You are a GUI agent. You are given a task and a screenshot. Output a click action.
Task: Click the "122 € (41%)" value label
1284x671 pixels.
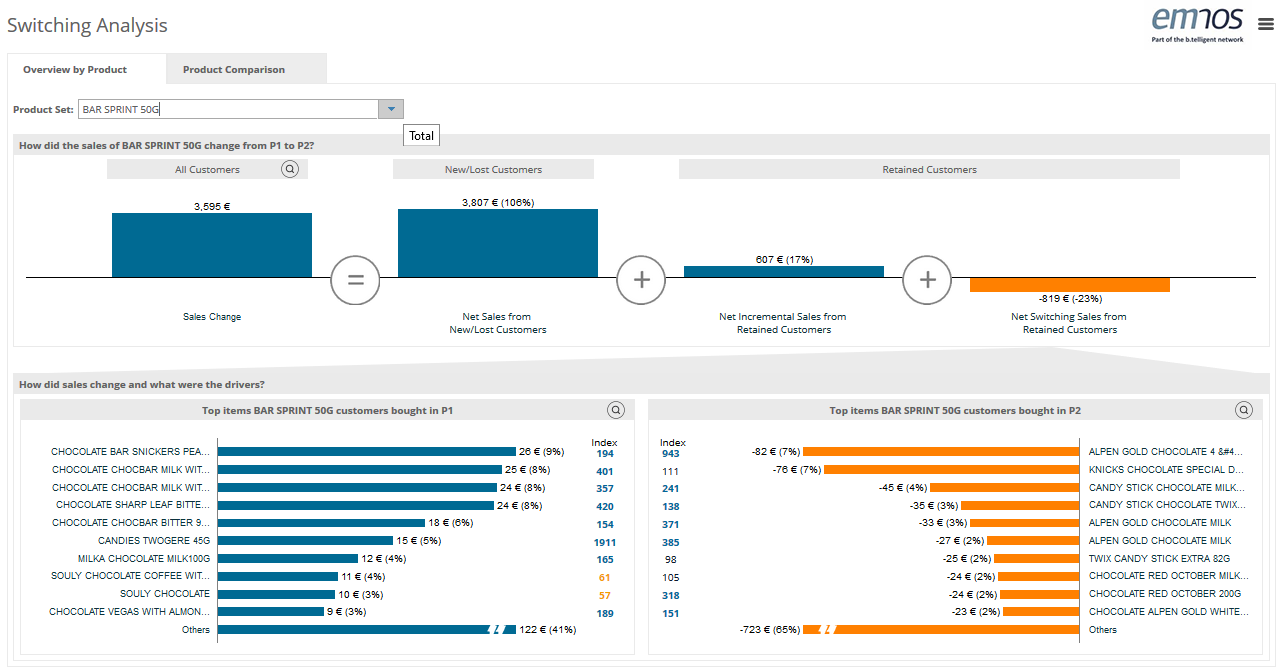pos(547,630)
